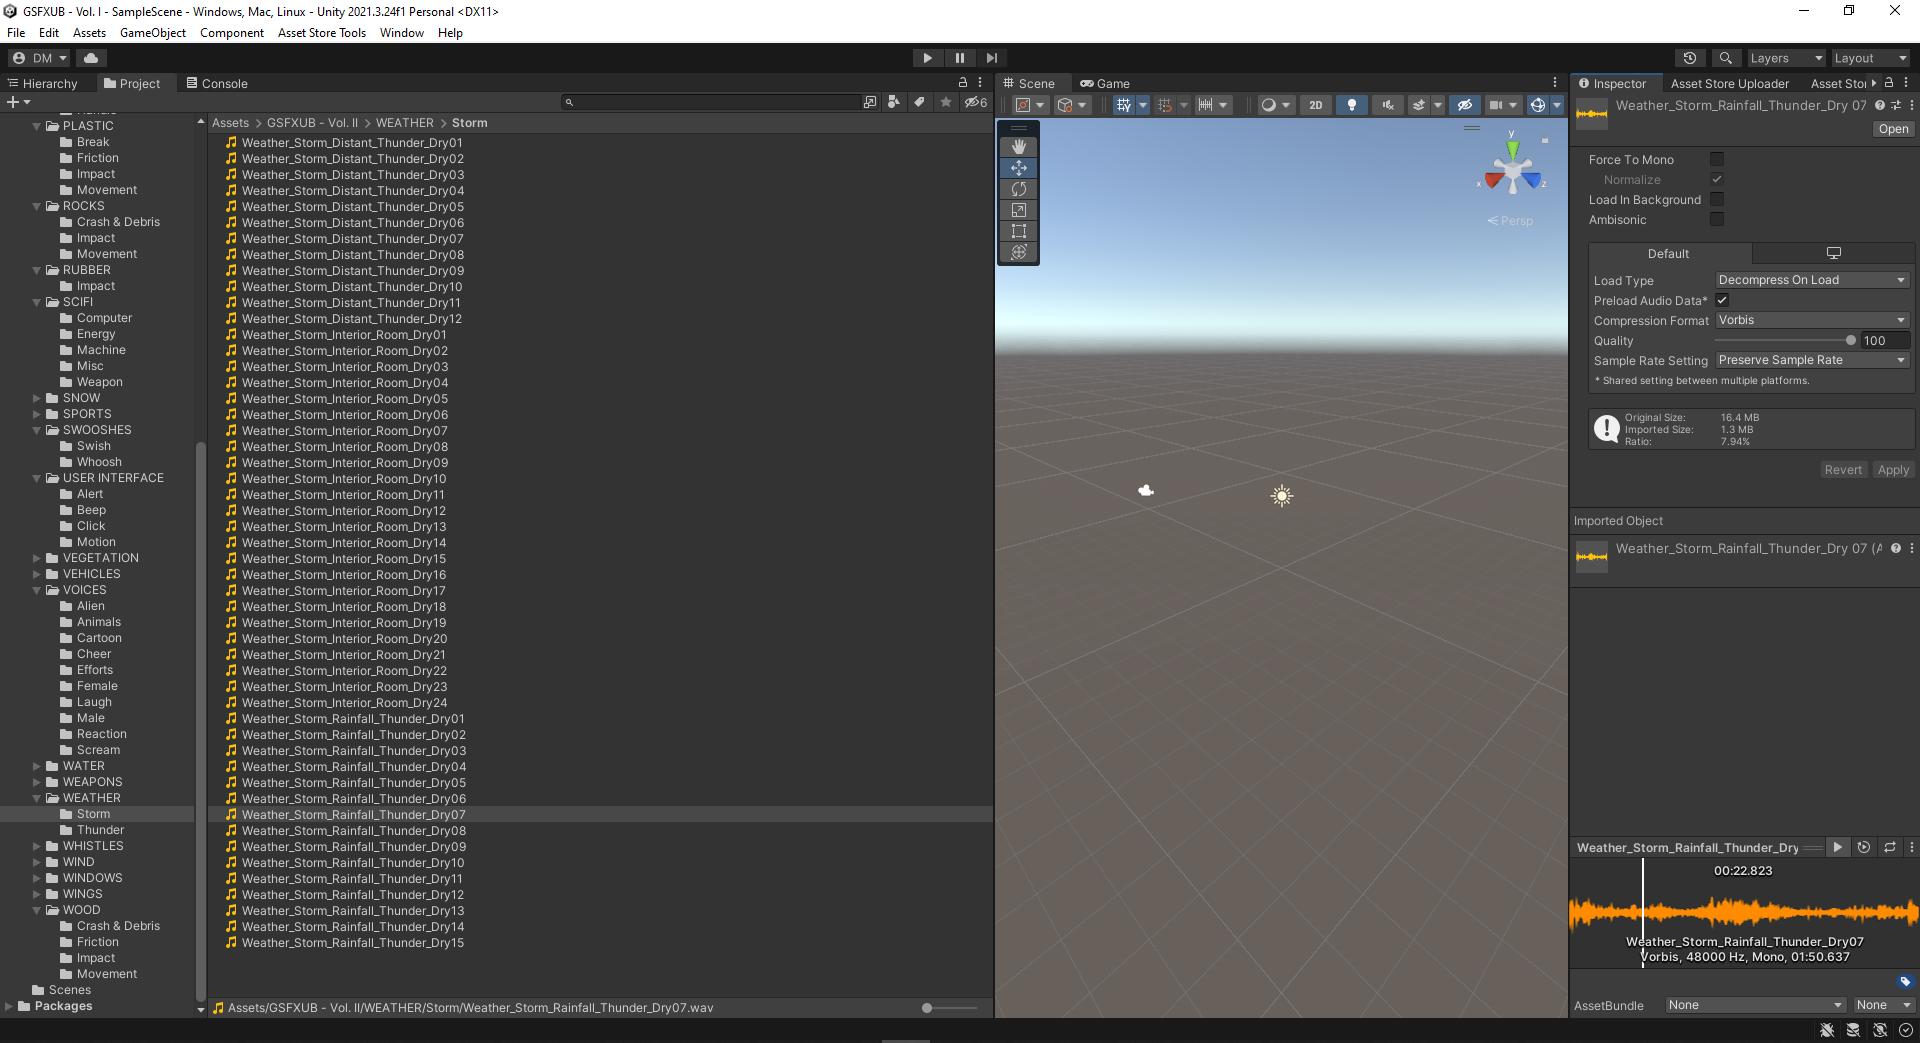Image resolution: width=1920 pixels, height=1043 pixels.
Task: Toggle auto play in audio preview
Action: coord(1864,847)
